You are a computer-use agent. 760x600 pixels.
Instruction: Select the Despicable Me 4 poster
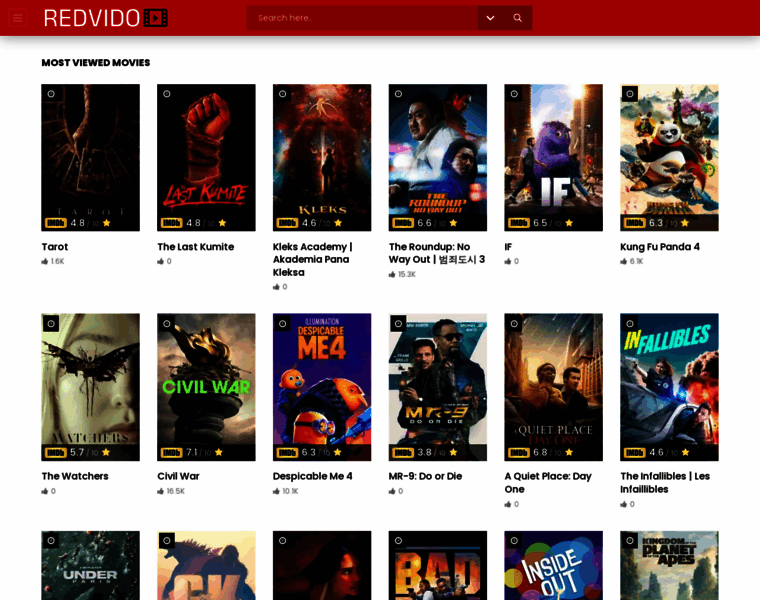pos(322,387)
